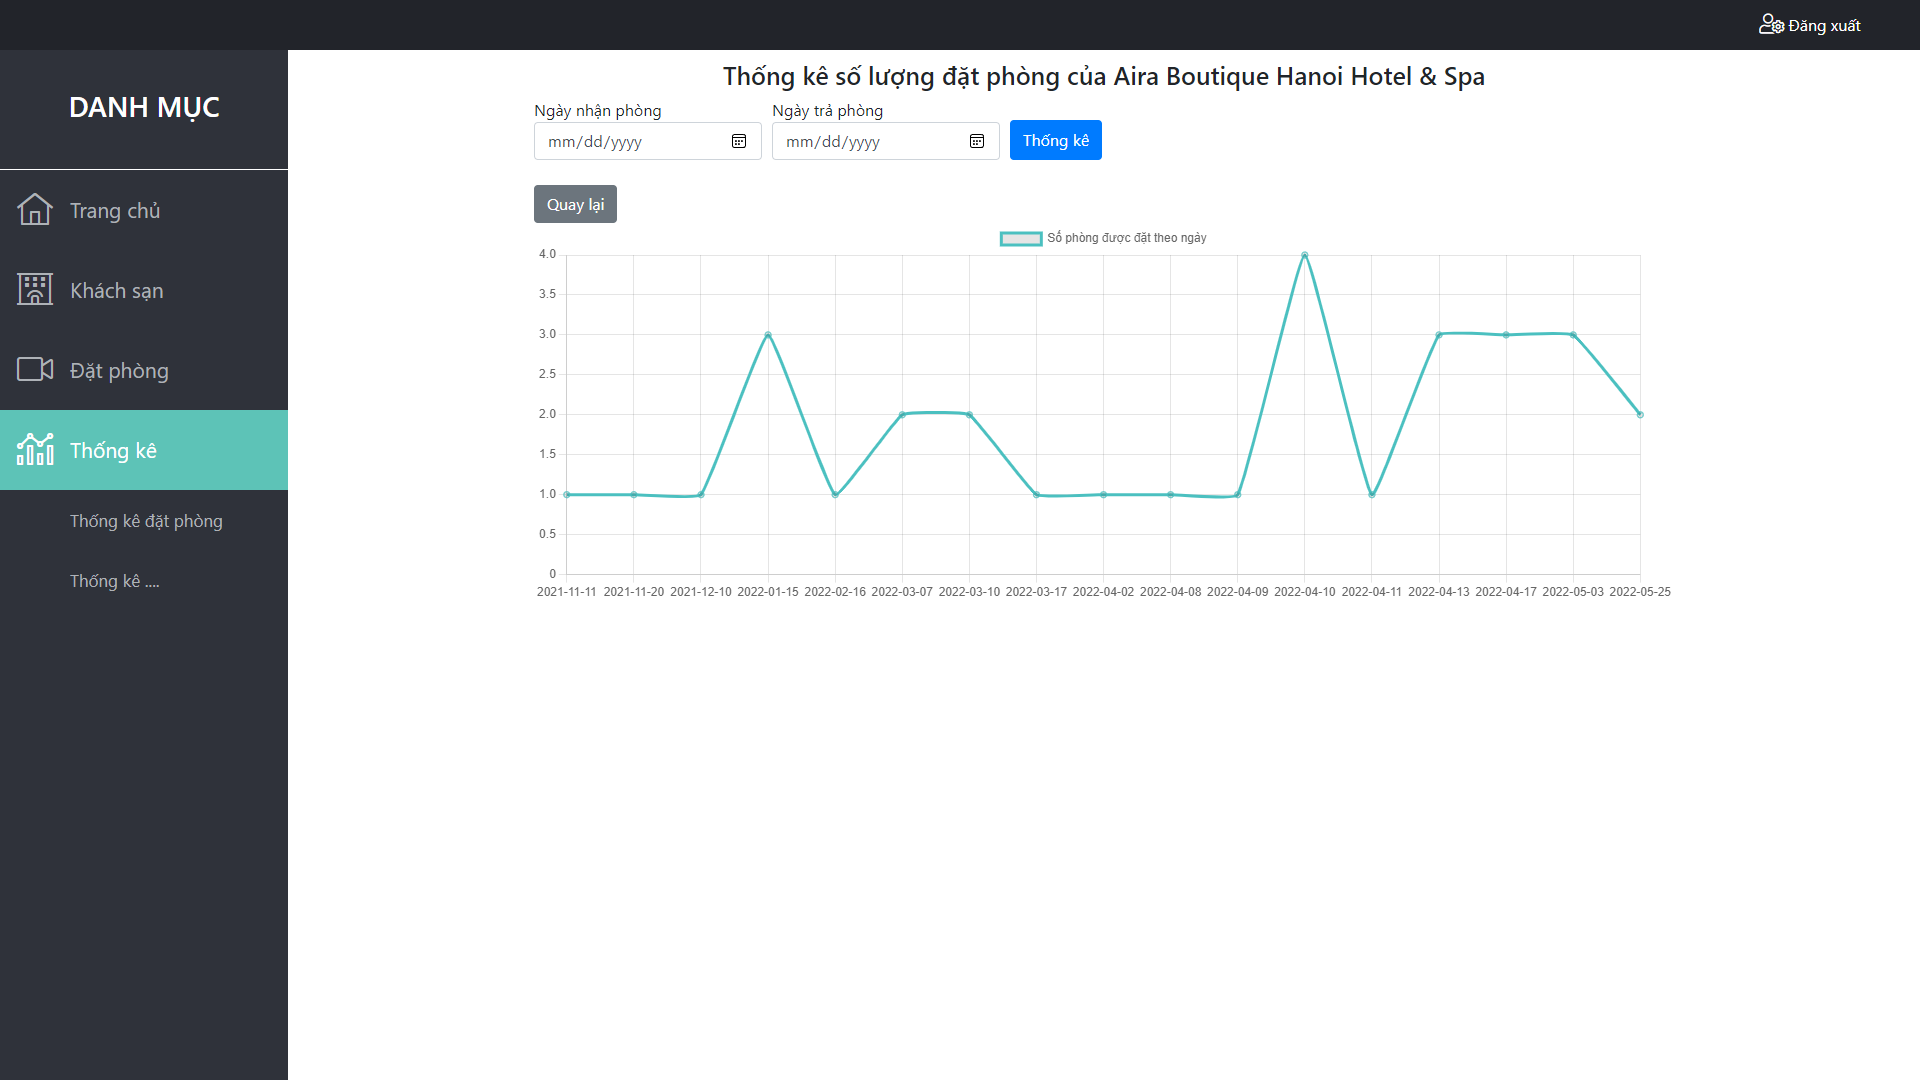The width and height of the screenshot is (1920, 1080).
Task: Collapse the active Thống kê menu
Action: pyautogui.click(x=114, y=451)
